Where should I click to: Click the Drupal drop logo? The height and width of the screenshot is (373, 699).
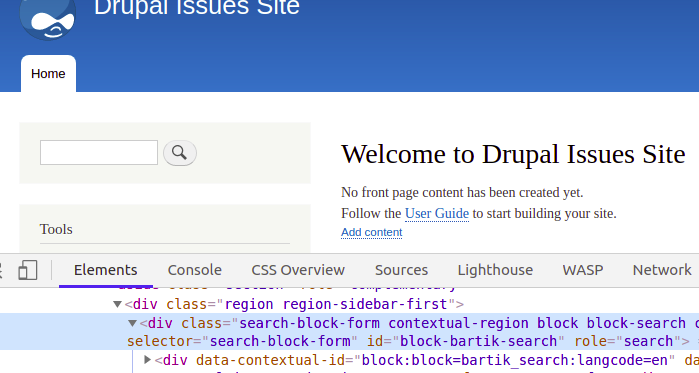[x=48, y=20]
